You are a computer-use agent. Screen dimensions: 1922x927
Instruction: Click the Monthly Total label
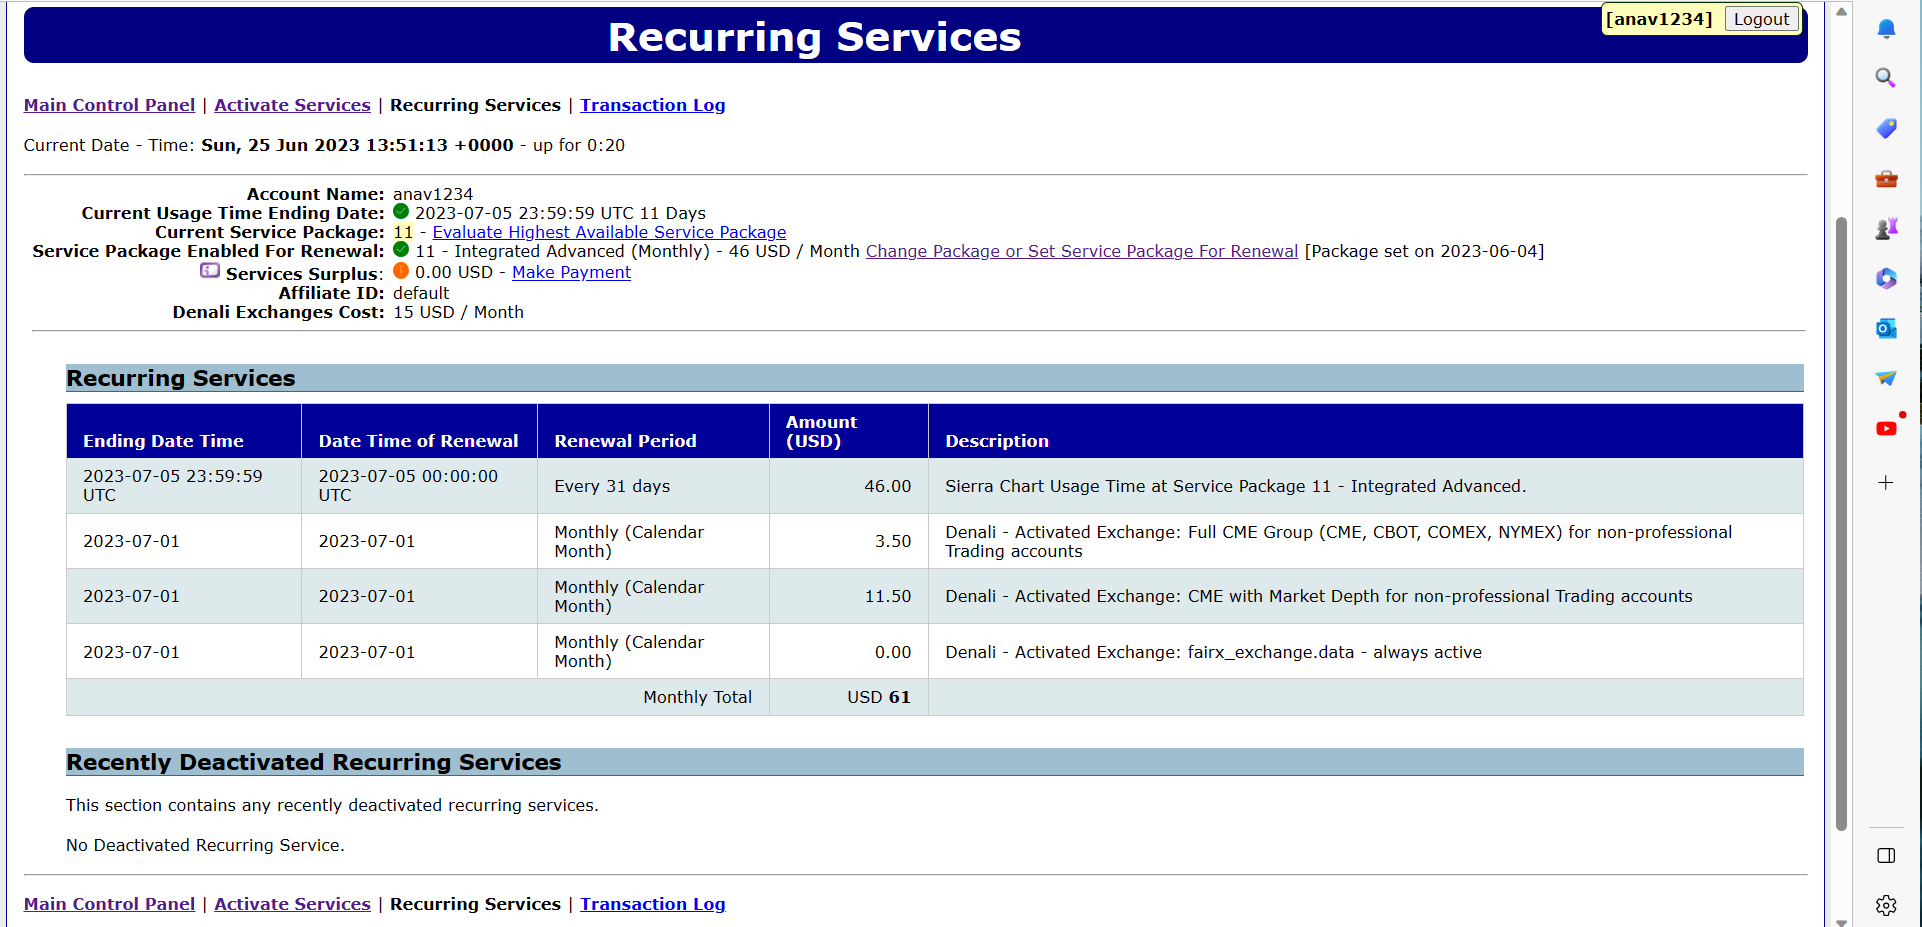(697, 697)
